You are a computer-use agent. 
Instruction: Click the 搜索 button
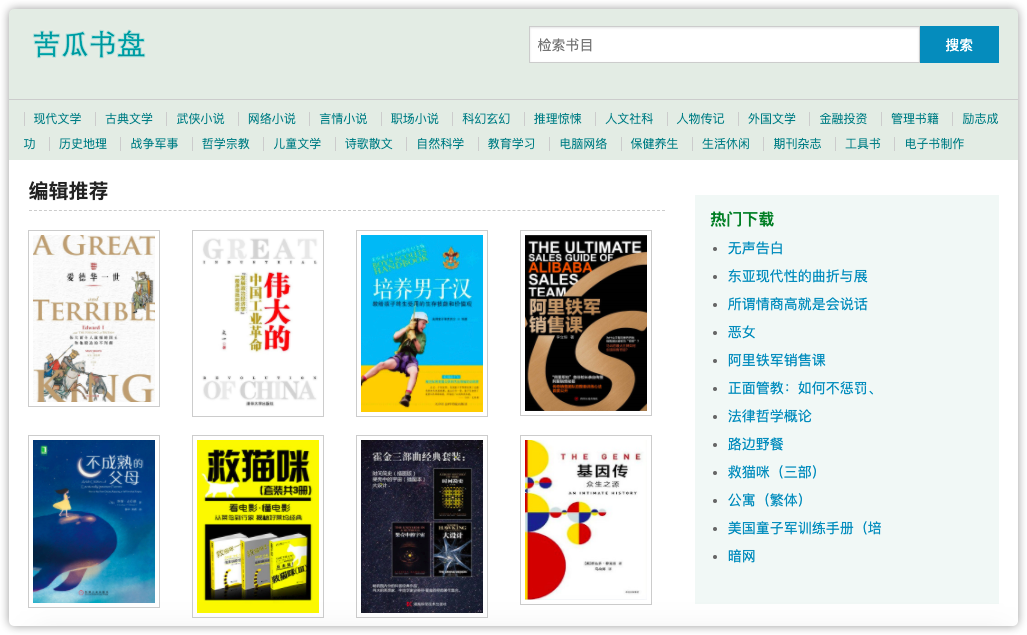(959, 45)
